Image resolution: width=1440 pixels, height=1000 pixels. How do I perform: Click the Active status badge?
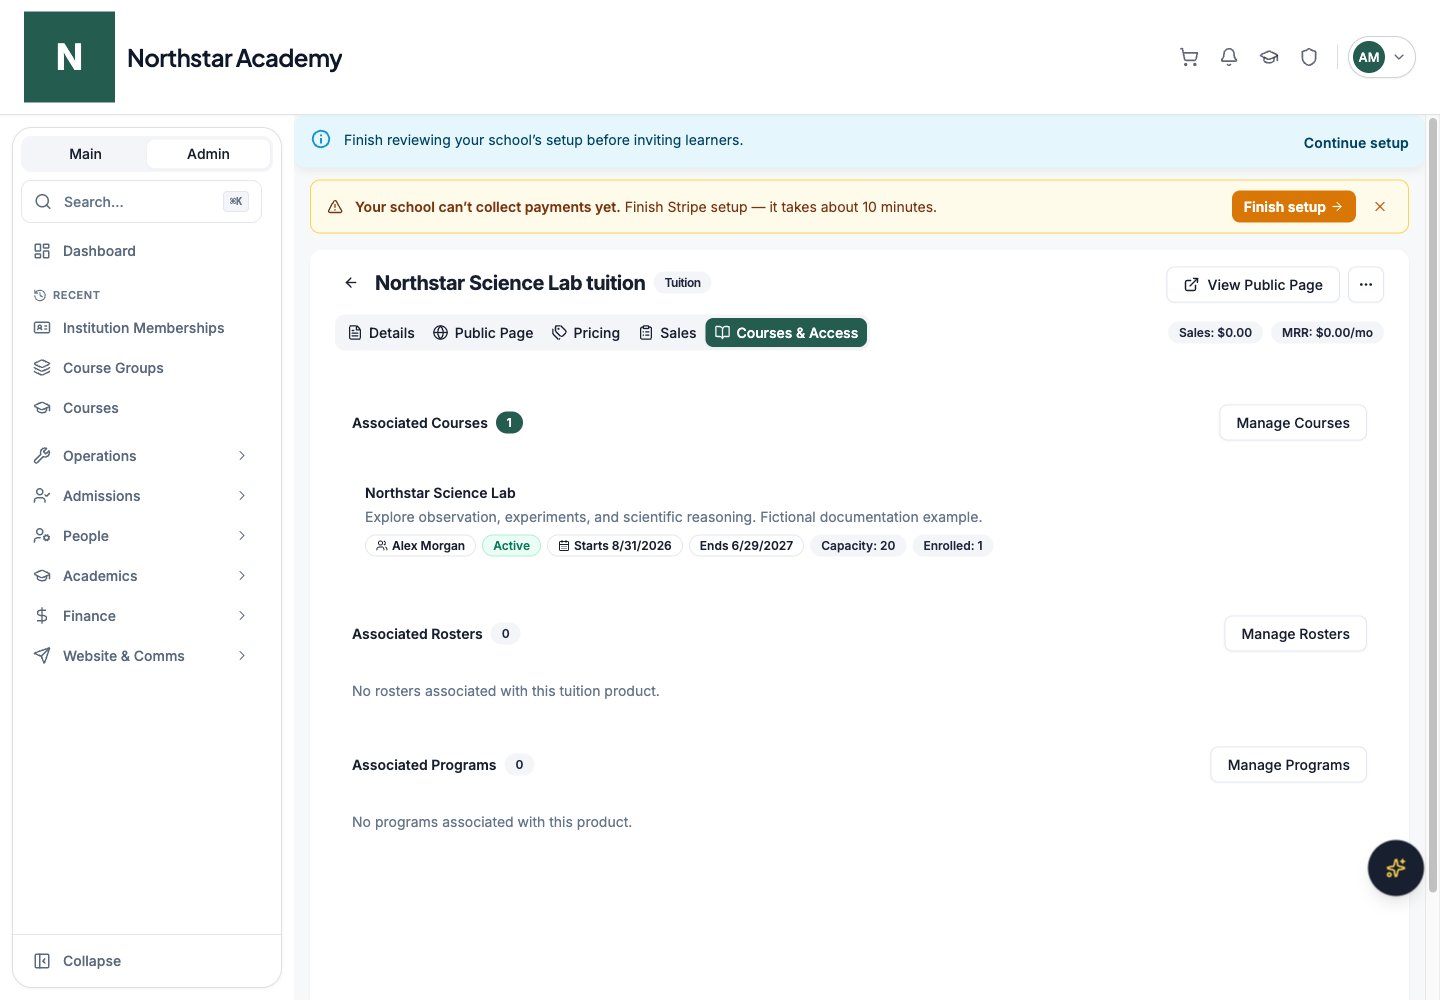511,546
